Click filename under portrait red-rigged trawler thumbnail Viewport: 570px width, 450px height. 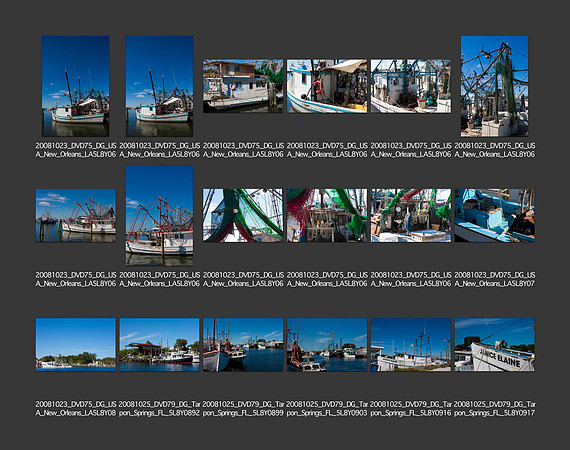(159, 279)
